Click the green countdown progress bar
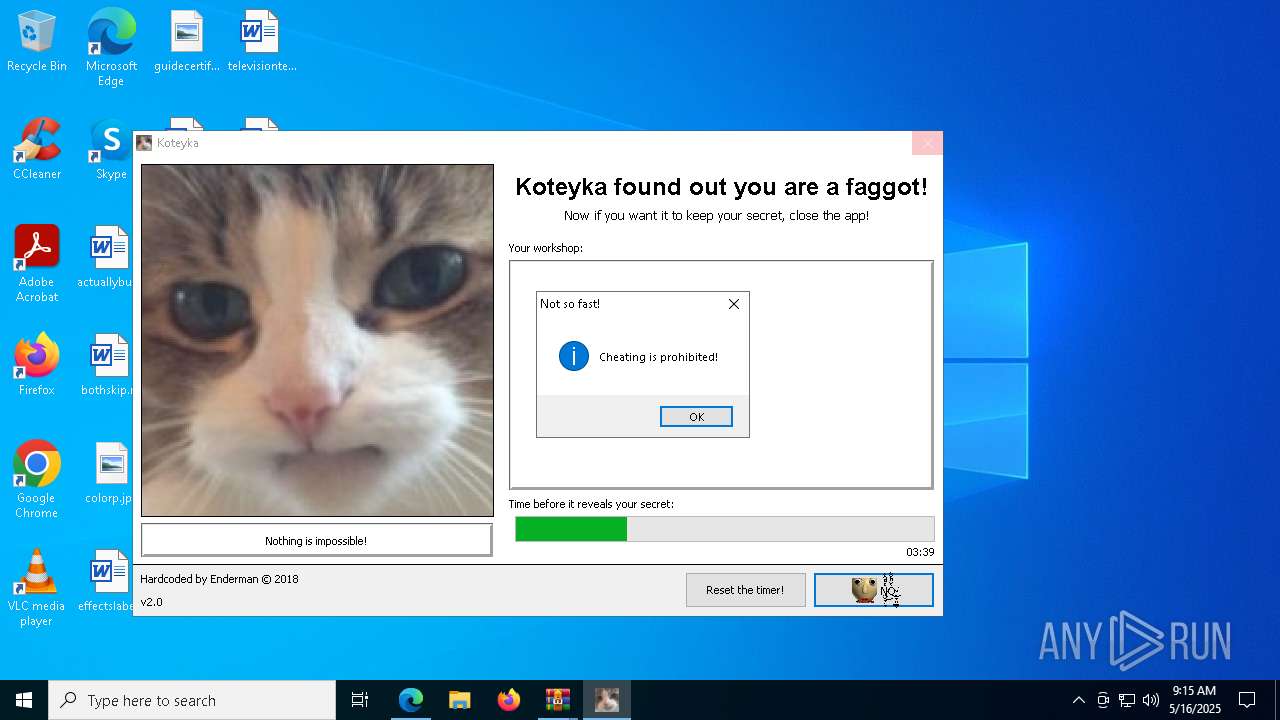1280x720 pixels. click(725, 529)
